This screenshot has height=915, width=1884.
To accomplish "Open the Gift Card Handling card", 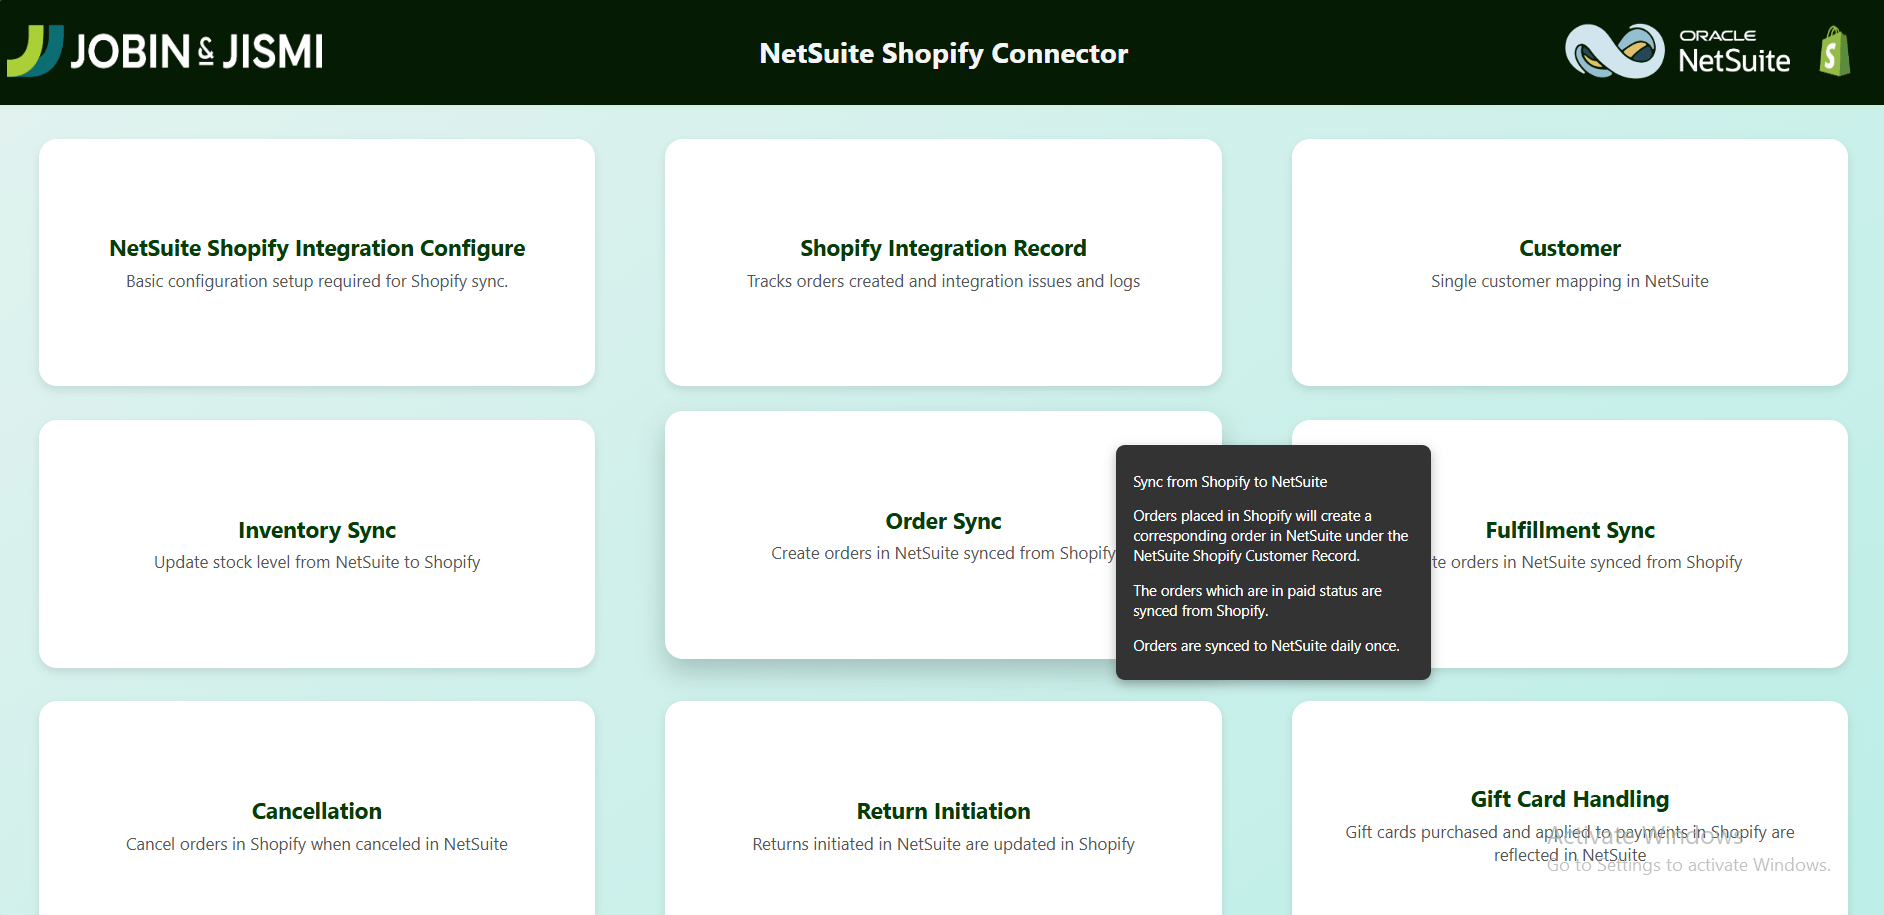I will click(x=1569, y=798).
